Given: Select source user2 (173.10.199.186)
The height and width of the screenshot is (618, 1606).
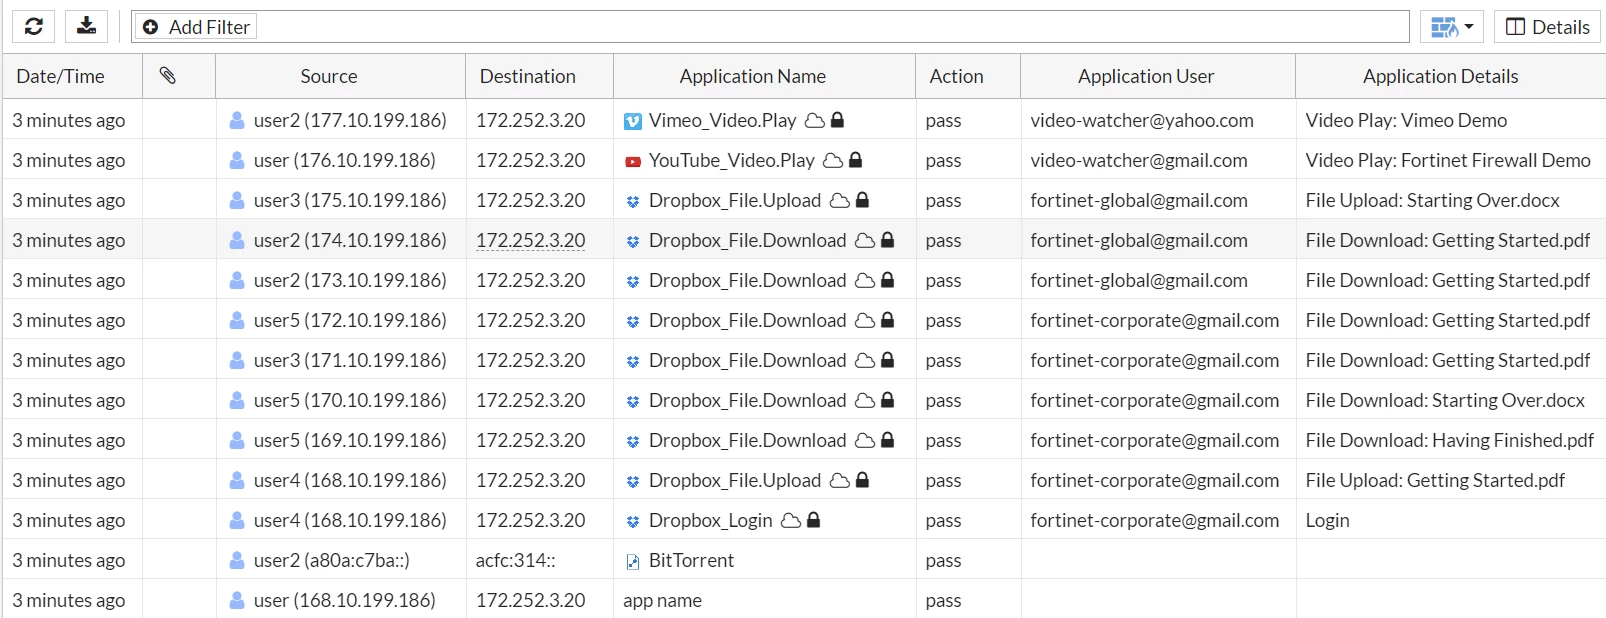Looking at the screenshot, I should coord(350,280).
